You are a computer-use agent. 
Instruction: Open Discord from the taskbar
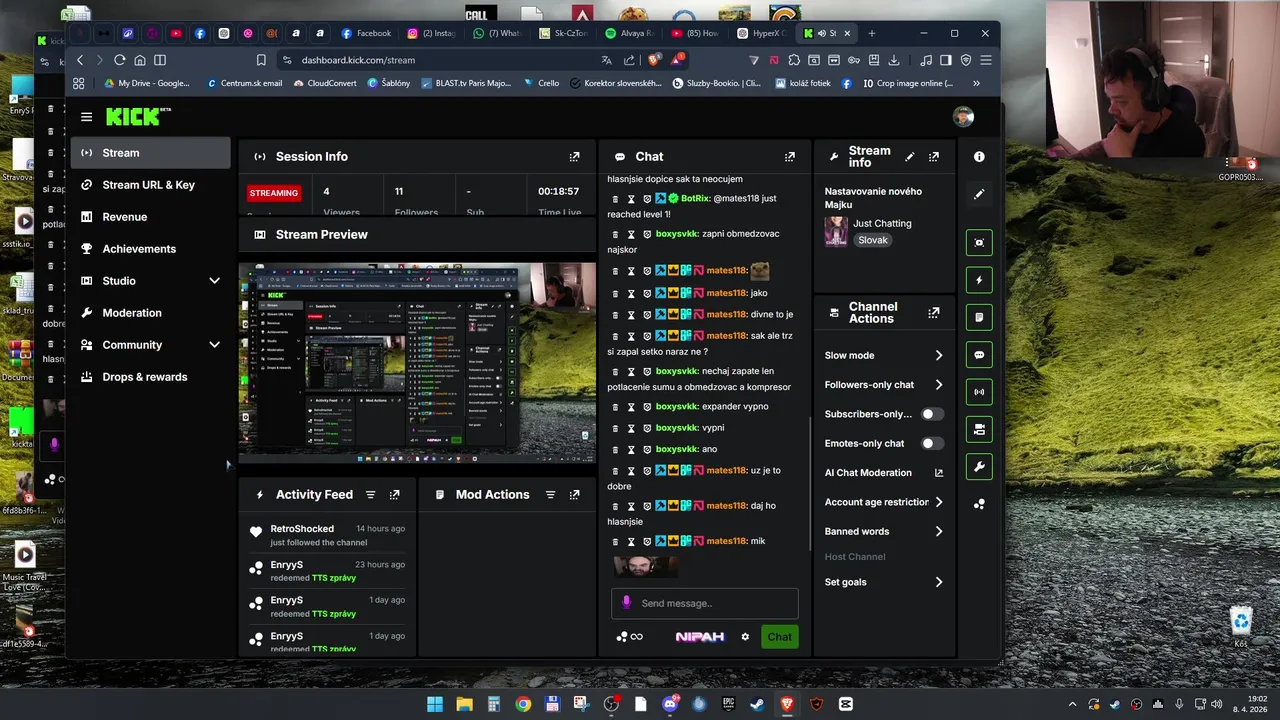pos(670,704)
